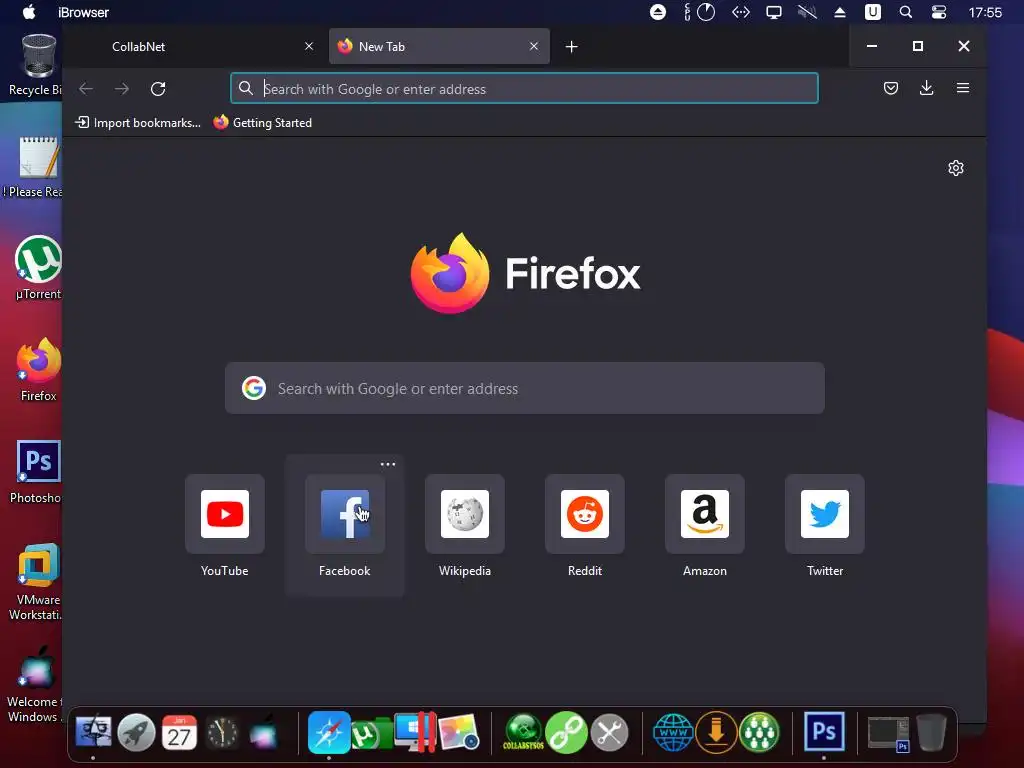
Task: Reload the current page
Action: pyautogui.click(x=158, y=89)
